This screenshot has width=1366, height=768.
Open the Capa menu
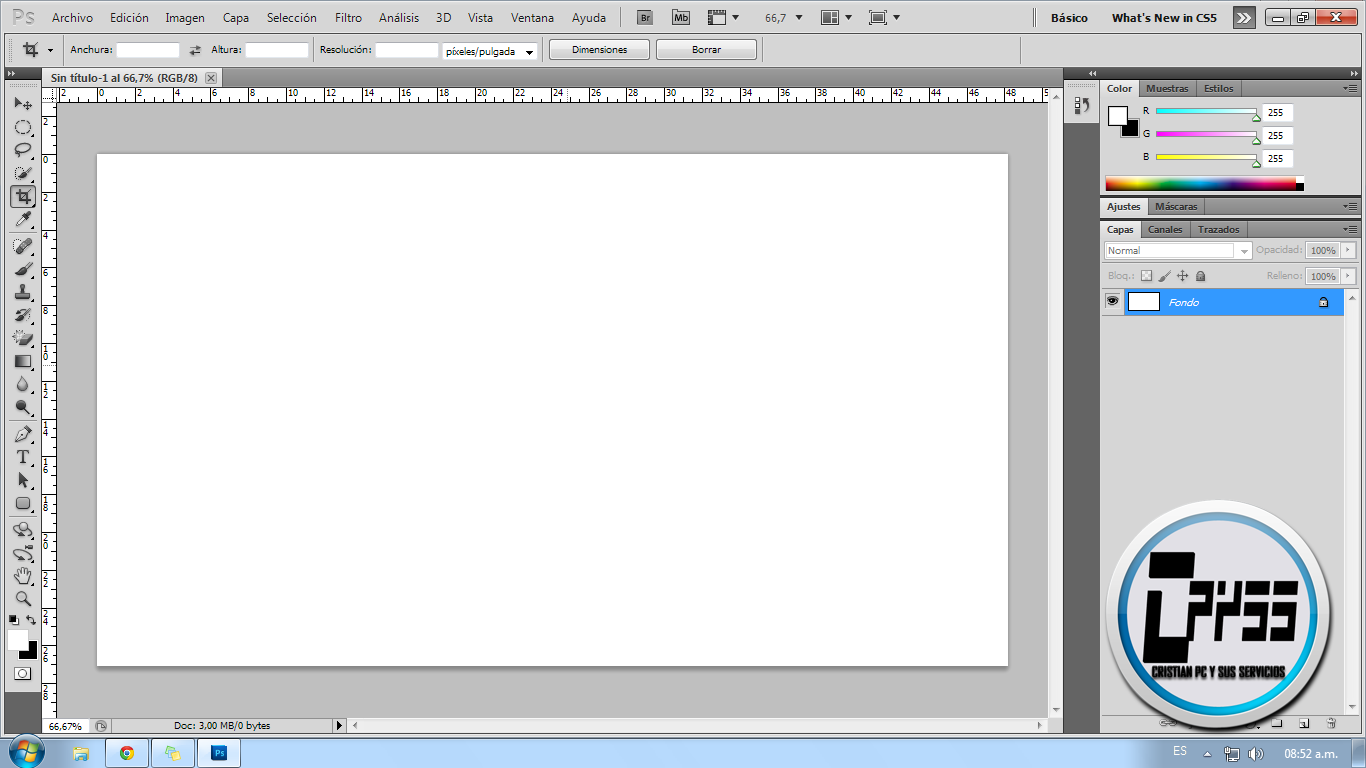(x=236, y=18)
